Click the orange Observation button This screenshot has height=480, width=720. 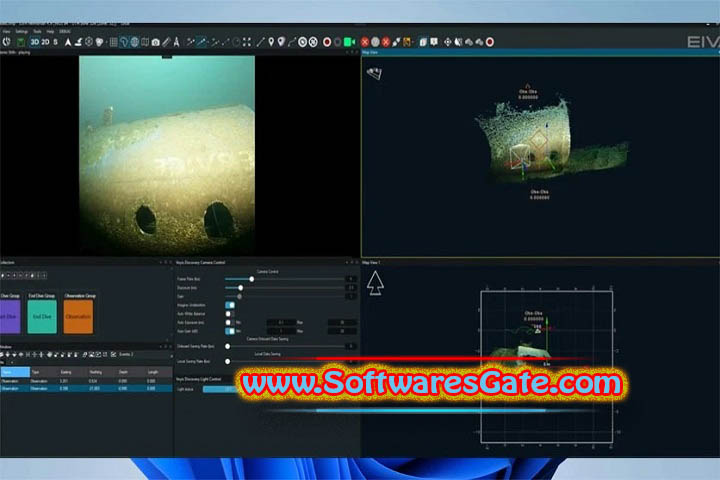(78, 316)
